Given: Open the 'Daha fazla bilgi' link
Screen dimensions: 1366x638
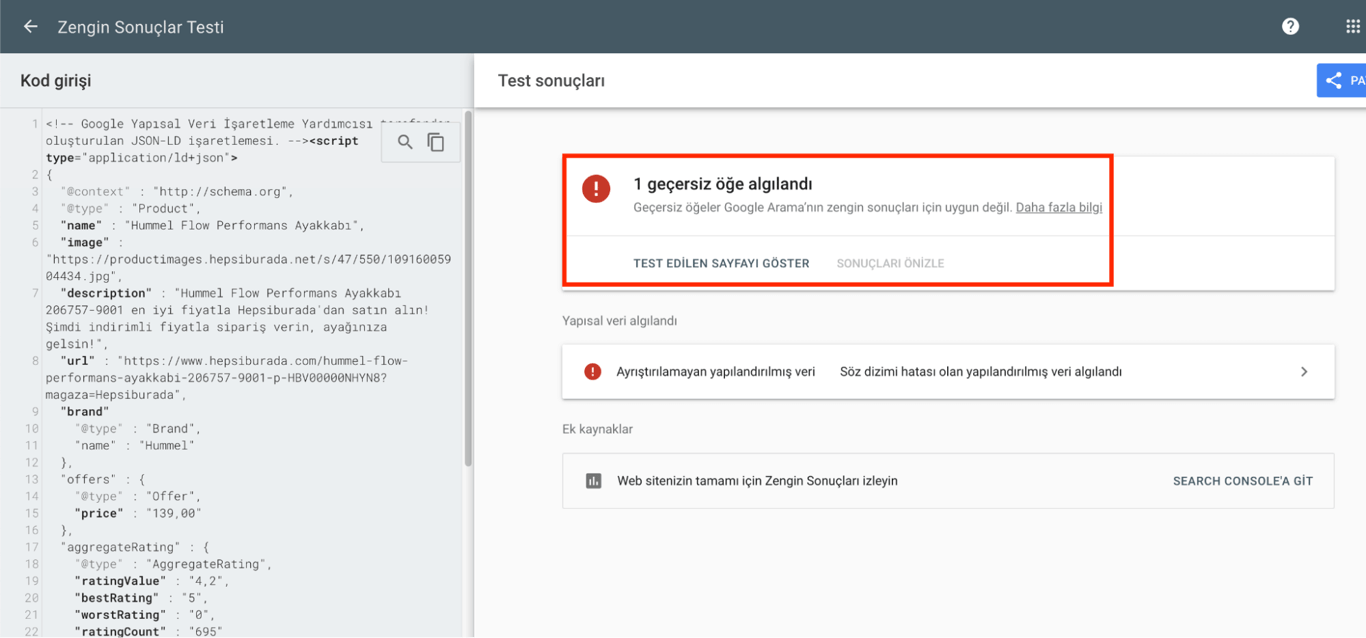Looking at the screenshot, I should click(x=1059, y=207).
